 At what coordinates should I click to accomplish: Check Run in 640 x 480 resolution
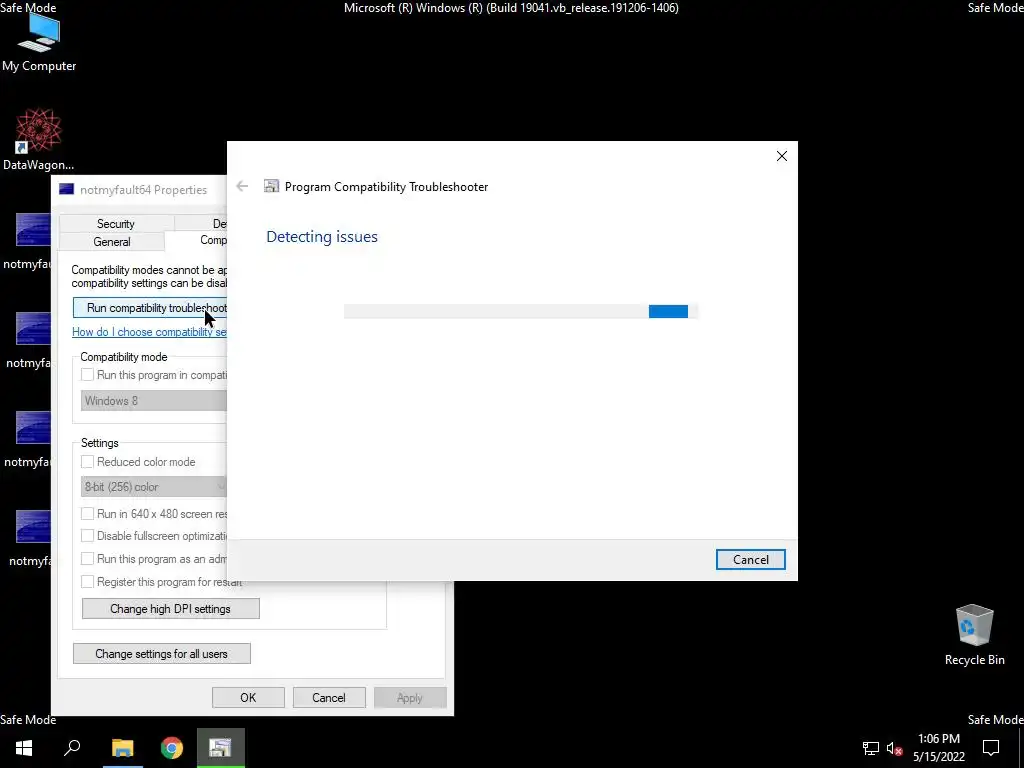tap(88, 514)
